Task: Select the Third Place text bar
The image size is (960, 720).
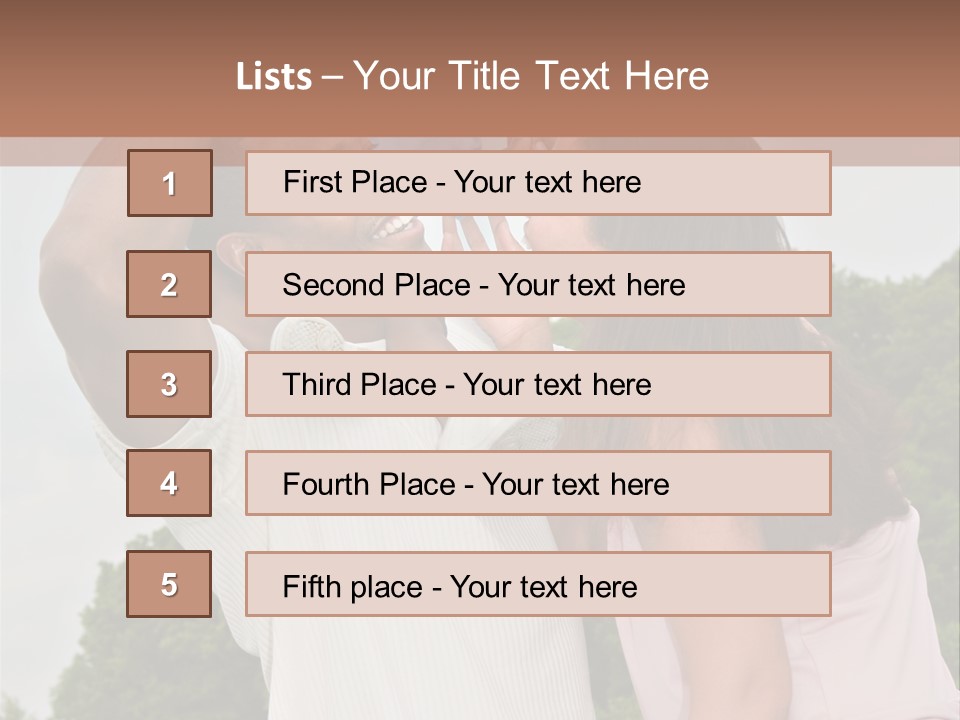Action: point(538,384)
